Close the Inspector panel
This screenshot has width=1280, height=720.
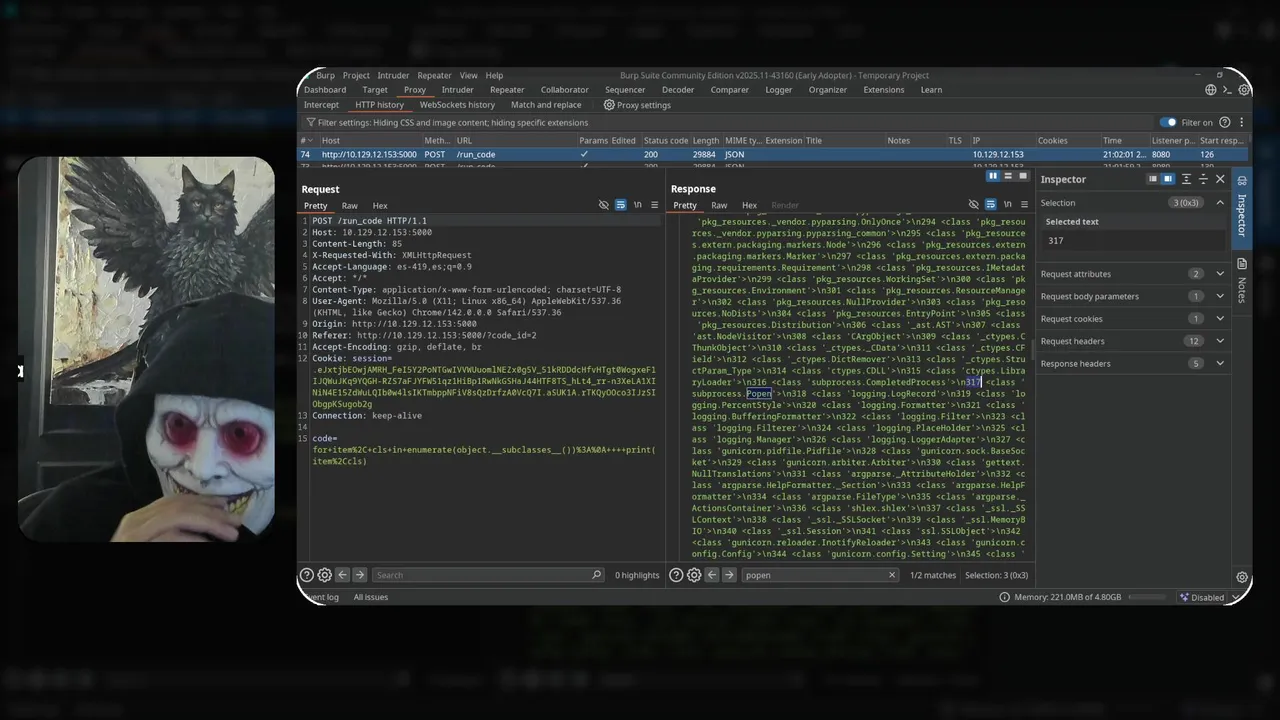pos(1220,179)
